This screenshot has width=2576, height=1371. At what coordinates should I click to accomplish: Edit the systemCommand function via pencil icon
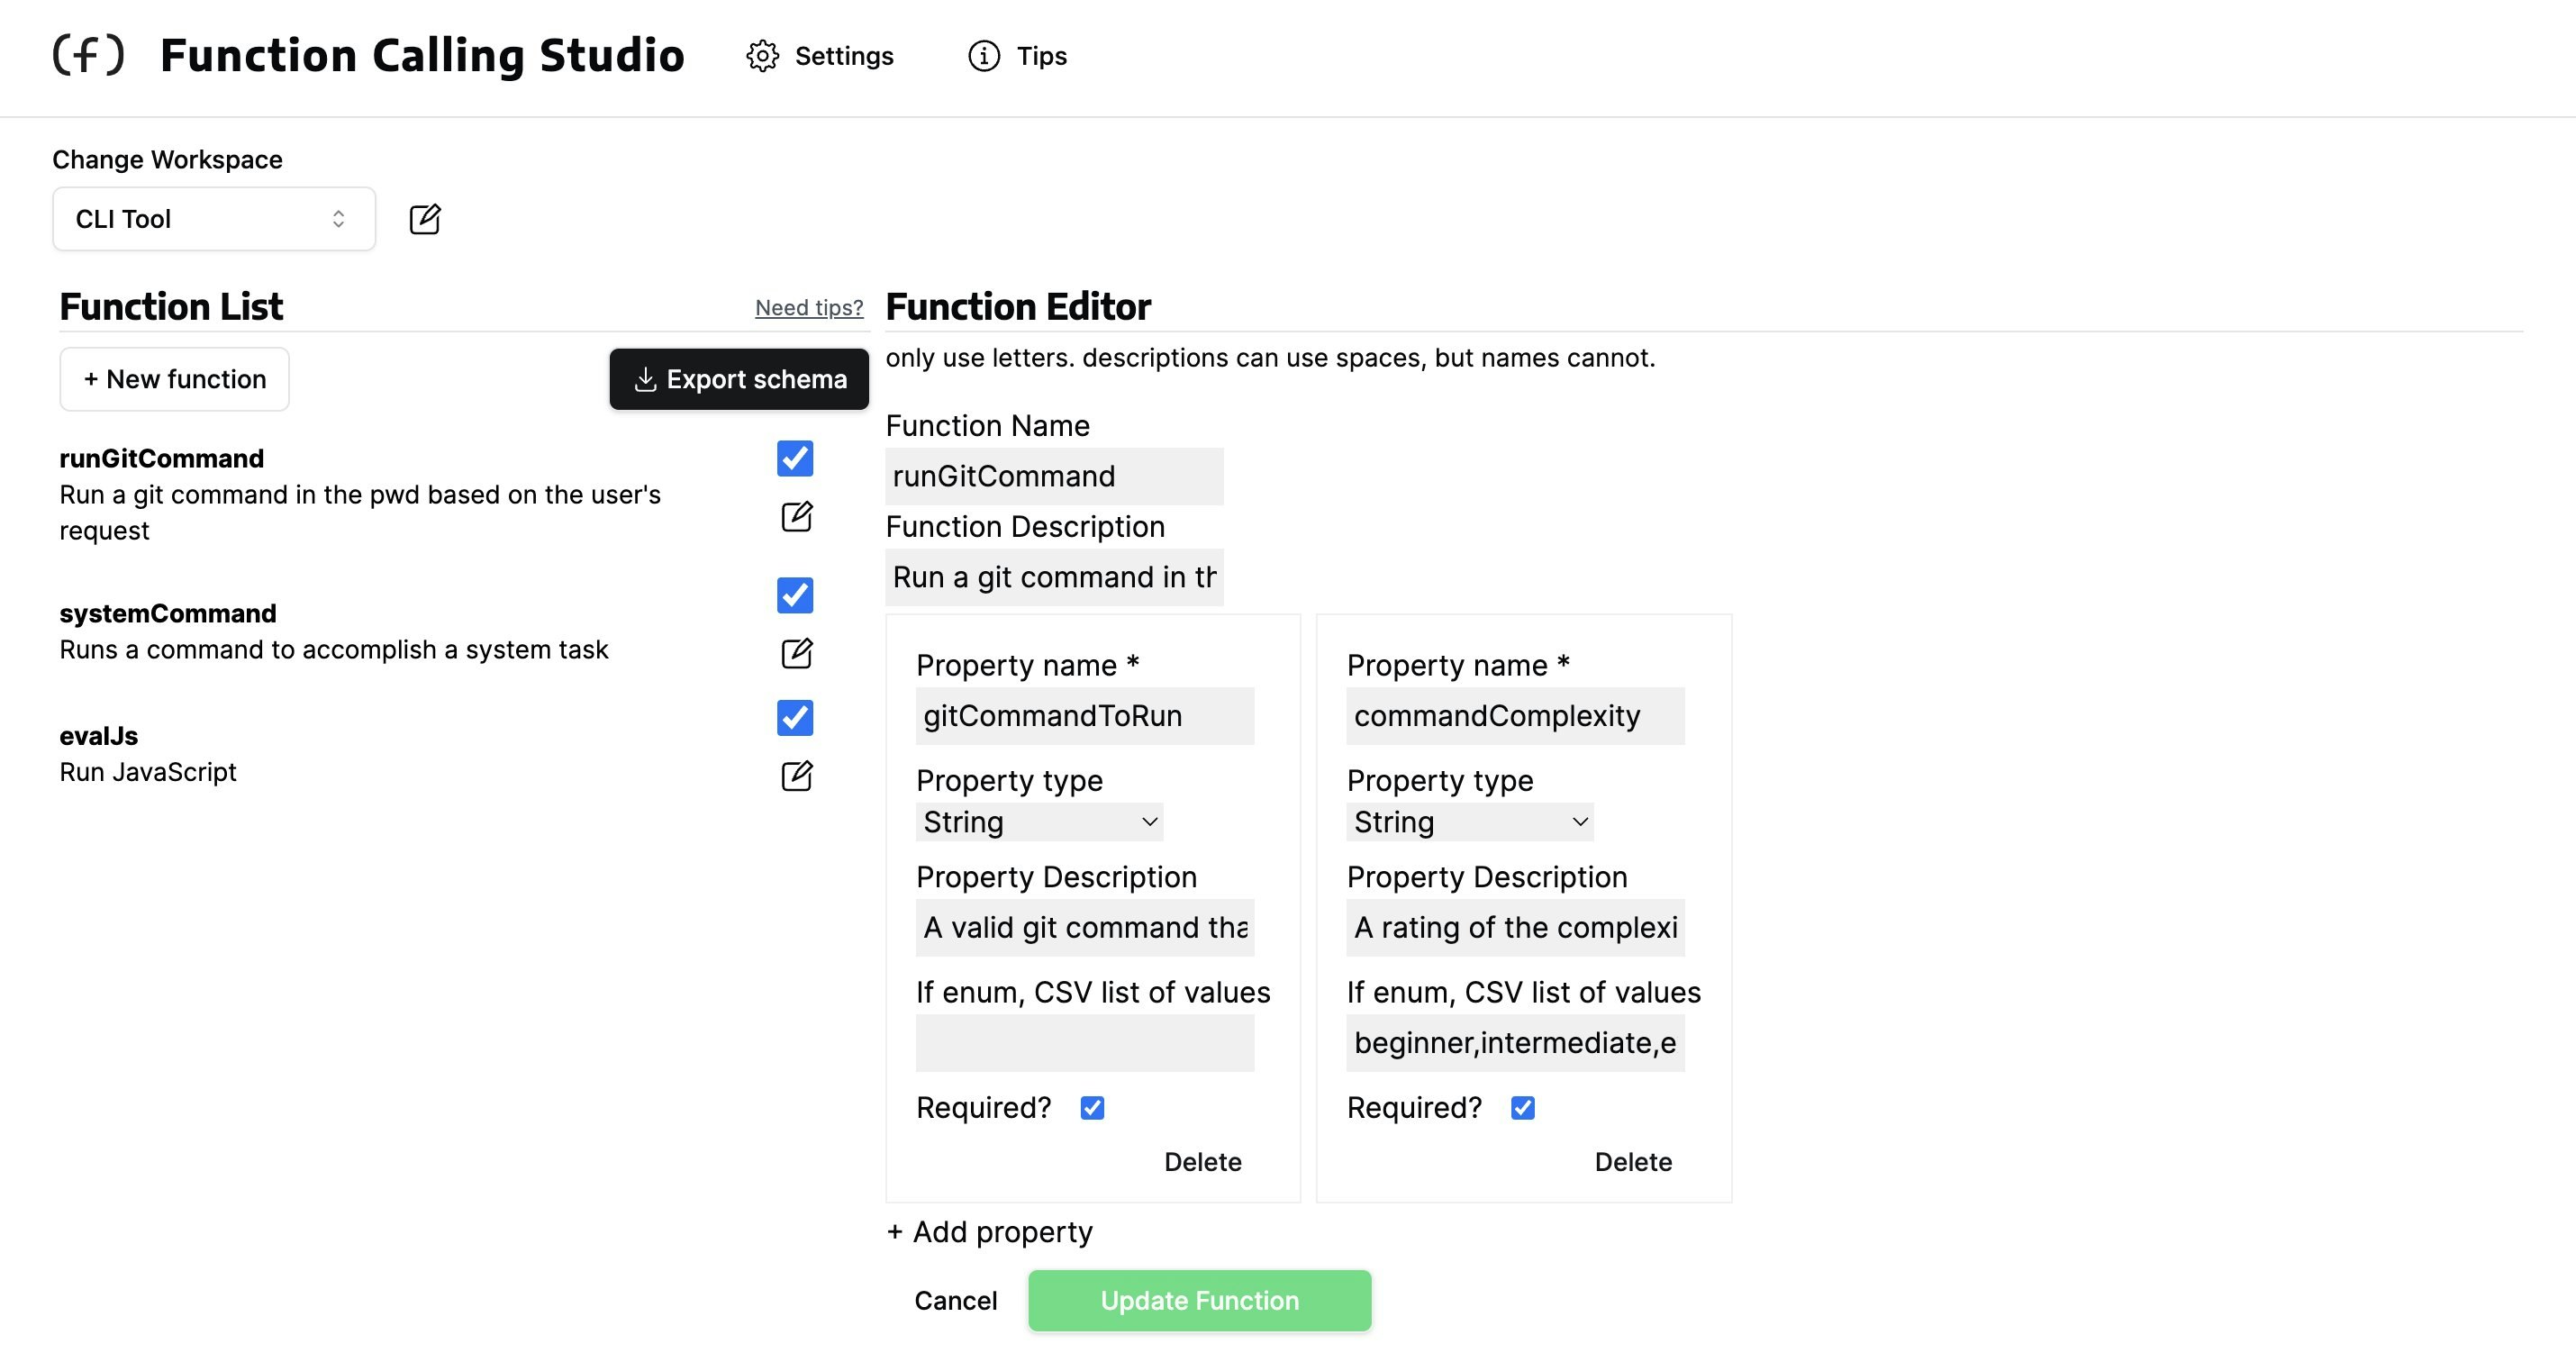pyautogui.click(x=796, y=654)
